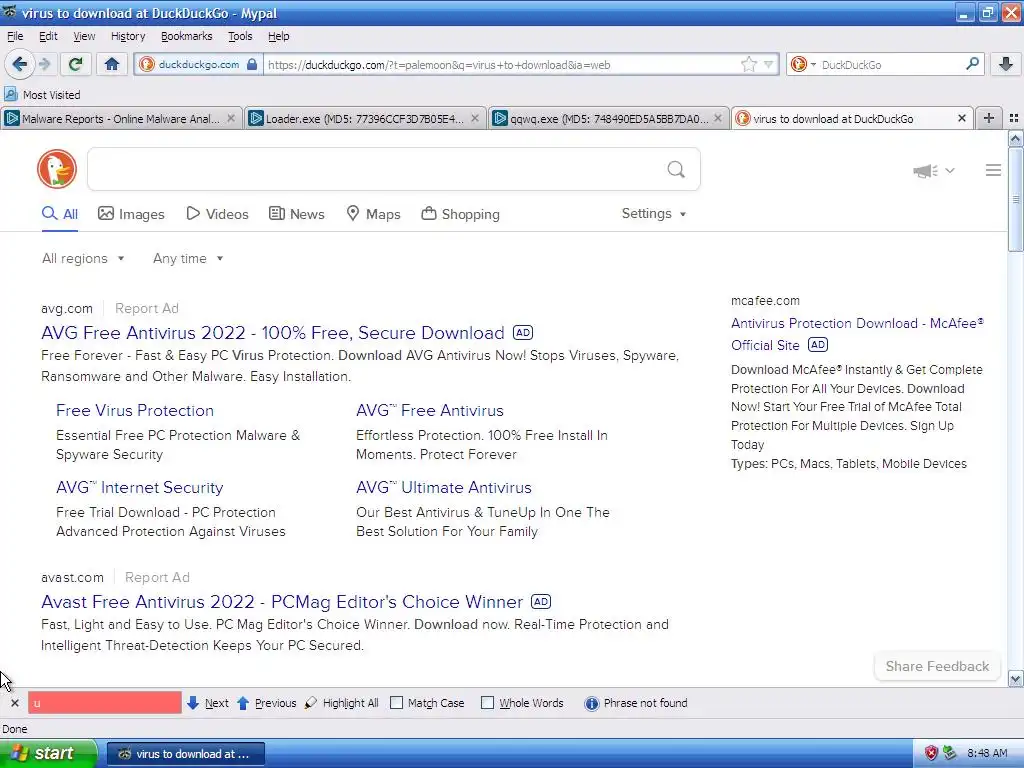Choose search engine from DuckDuckGo dropdown
1024x768 pixels.
pos(803,64)
